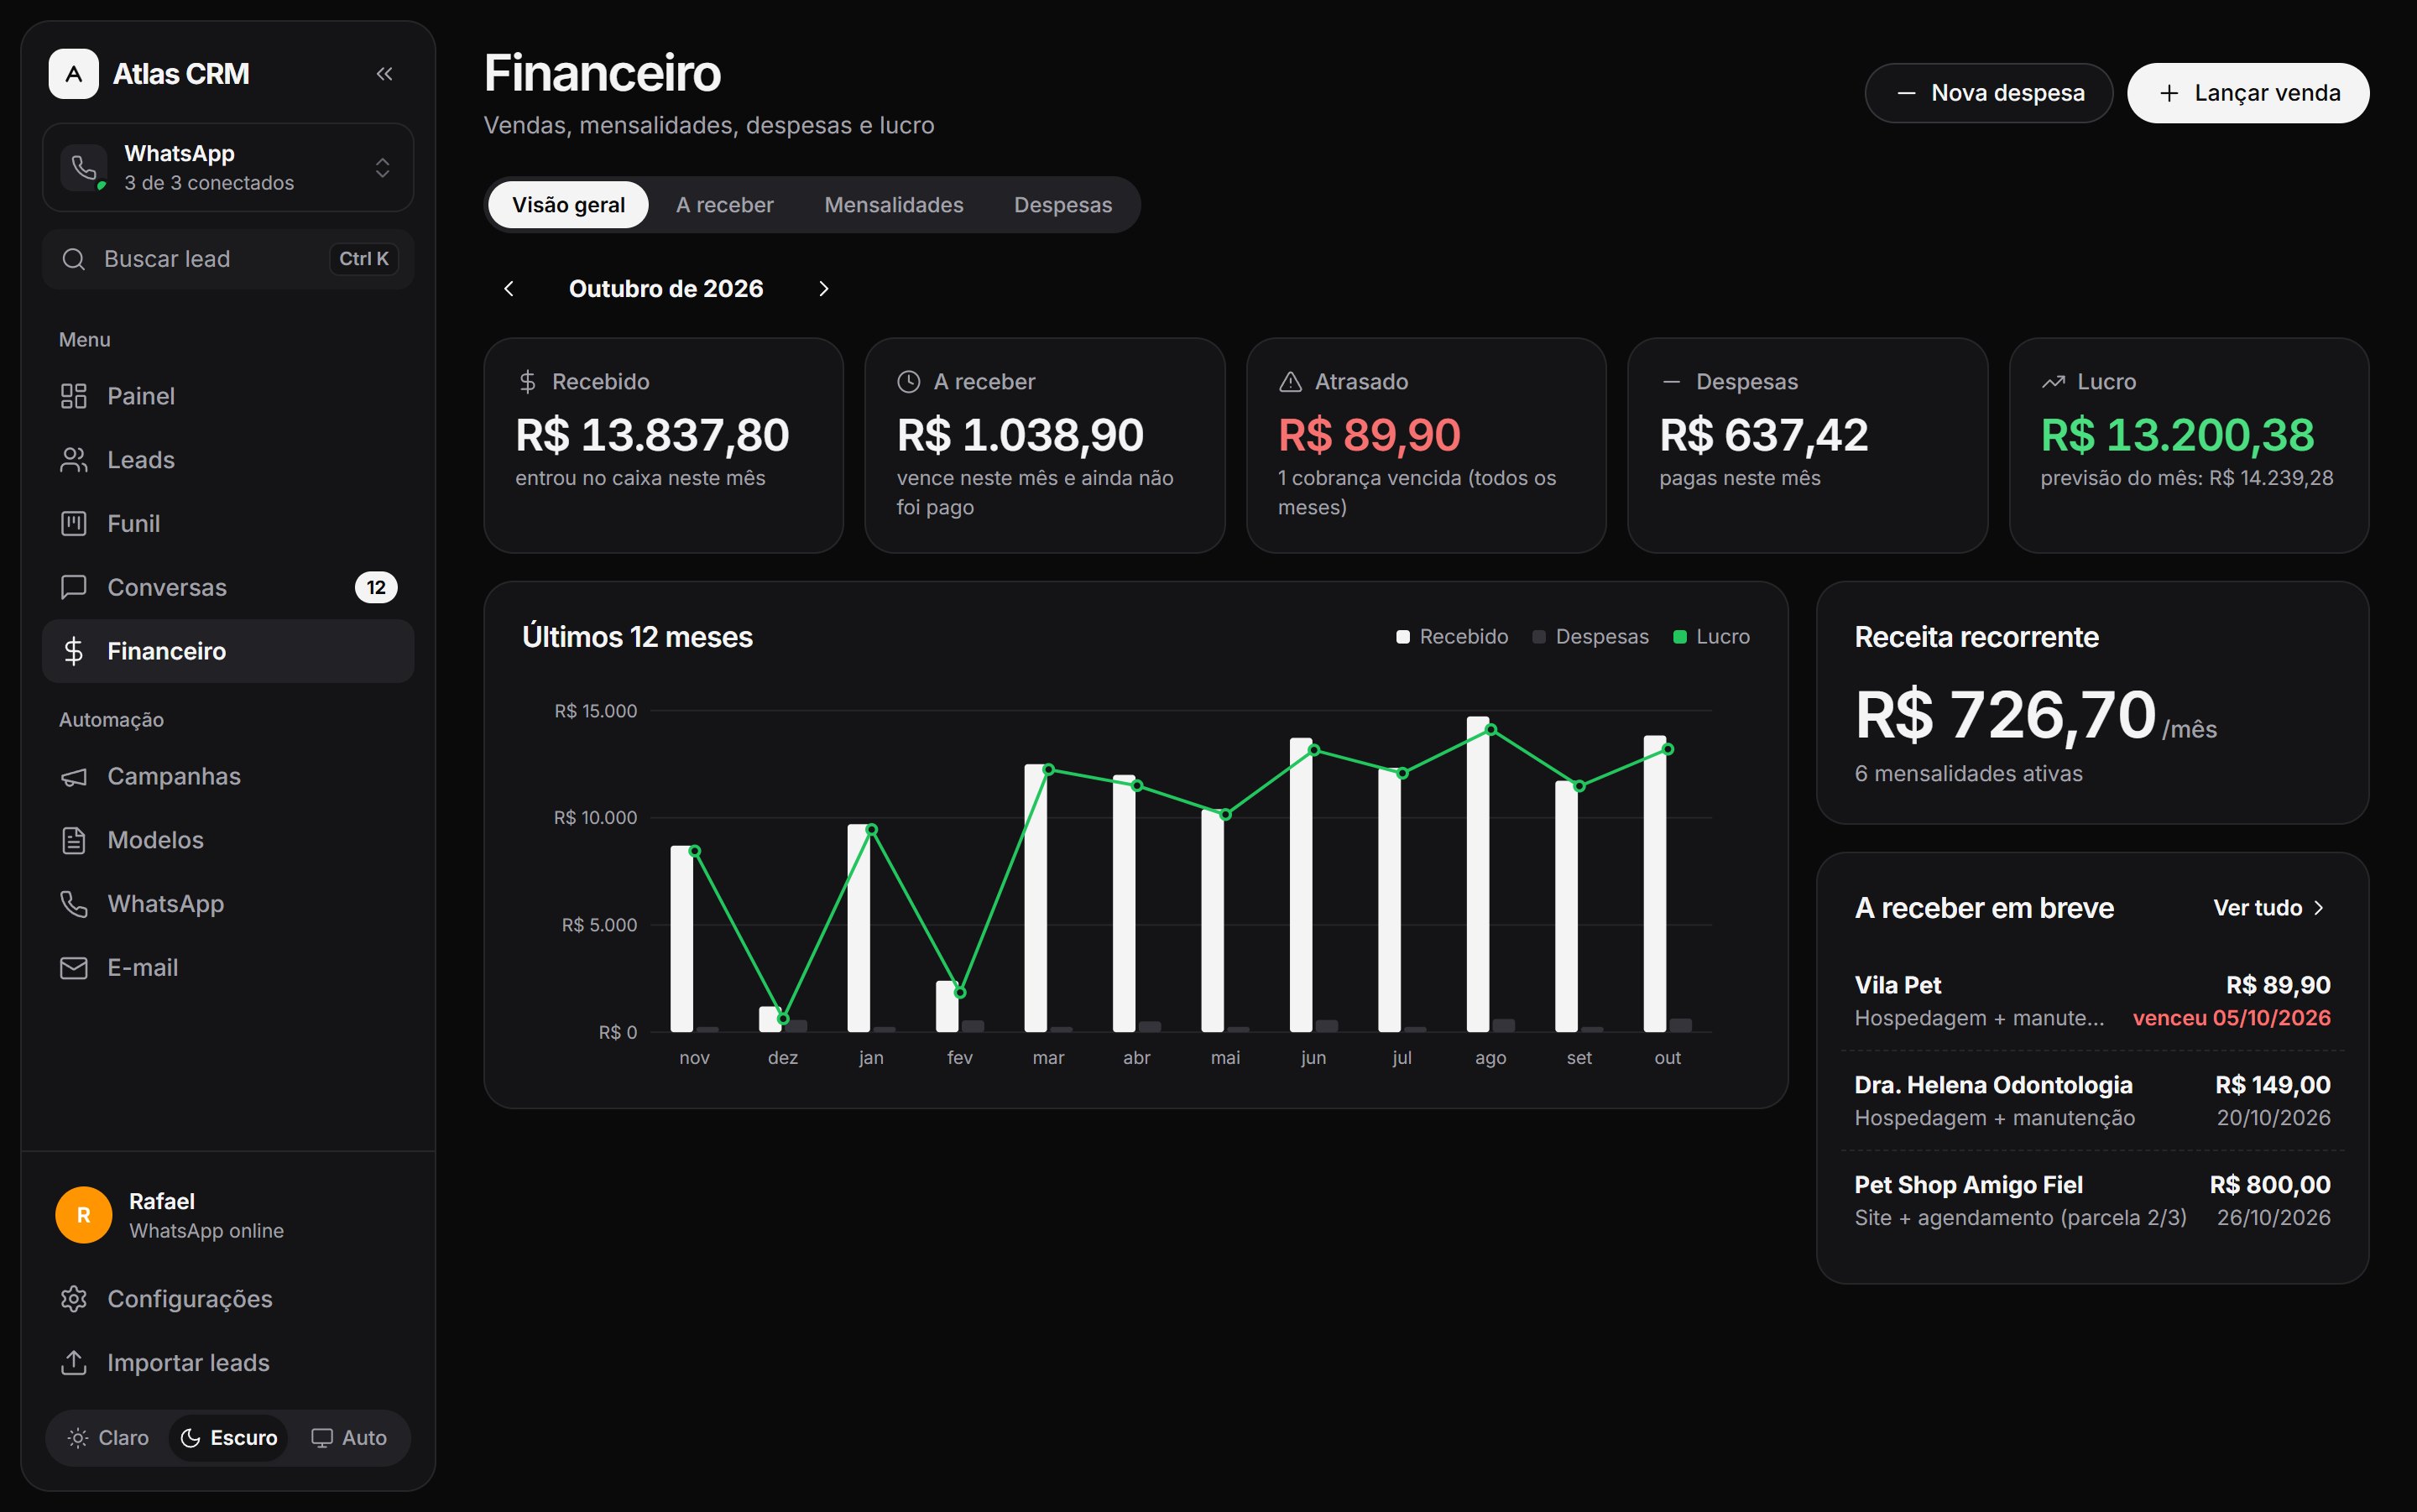Image resolution: width=2417 pixels, height=1512 pixels.
Task: Switch theme to Claro
Action: pos(108,1438)
